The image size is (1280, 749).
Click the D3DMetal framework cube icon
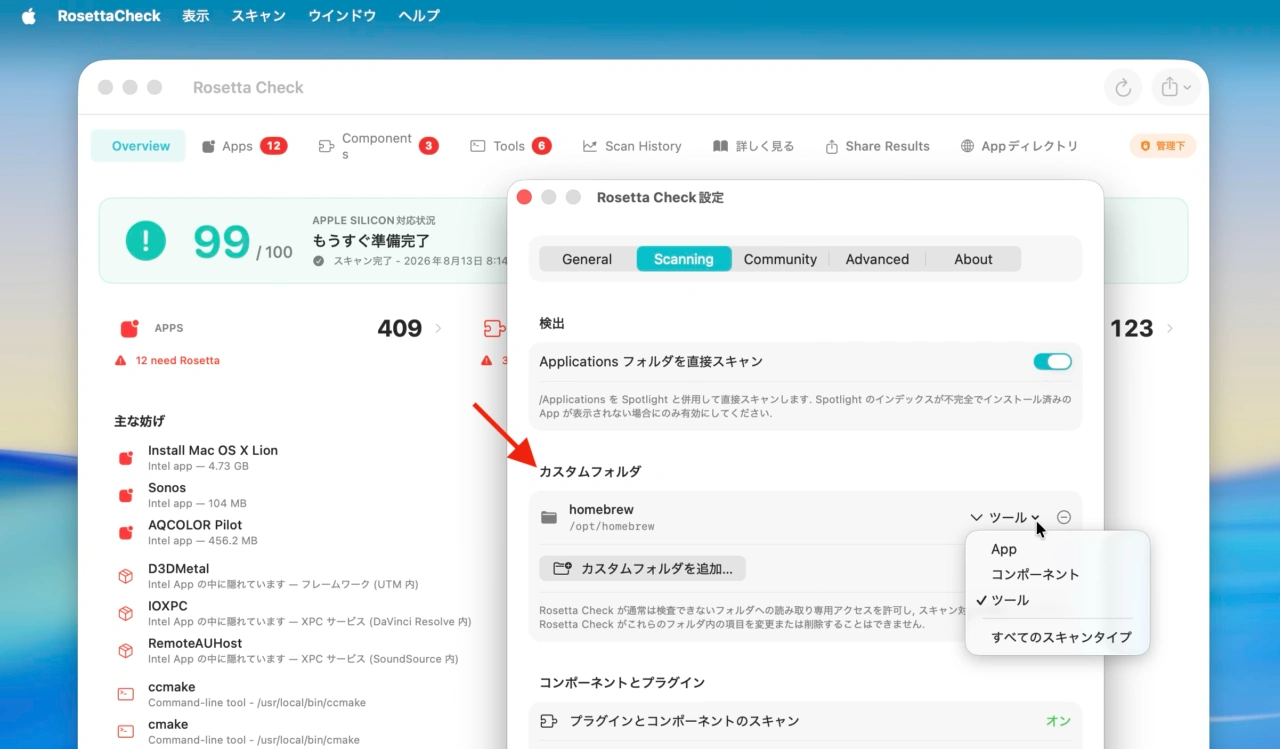[x=126, y=576]
